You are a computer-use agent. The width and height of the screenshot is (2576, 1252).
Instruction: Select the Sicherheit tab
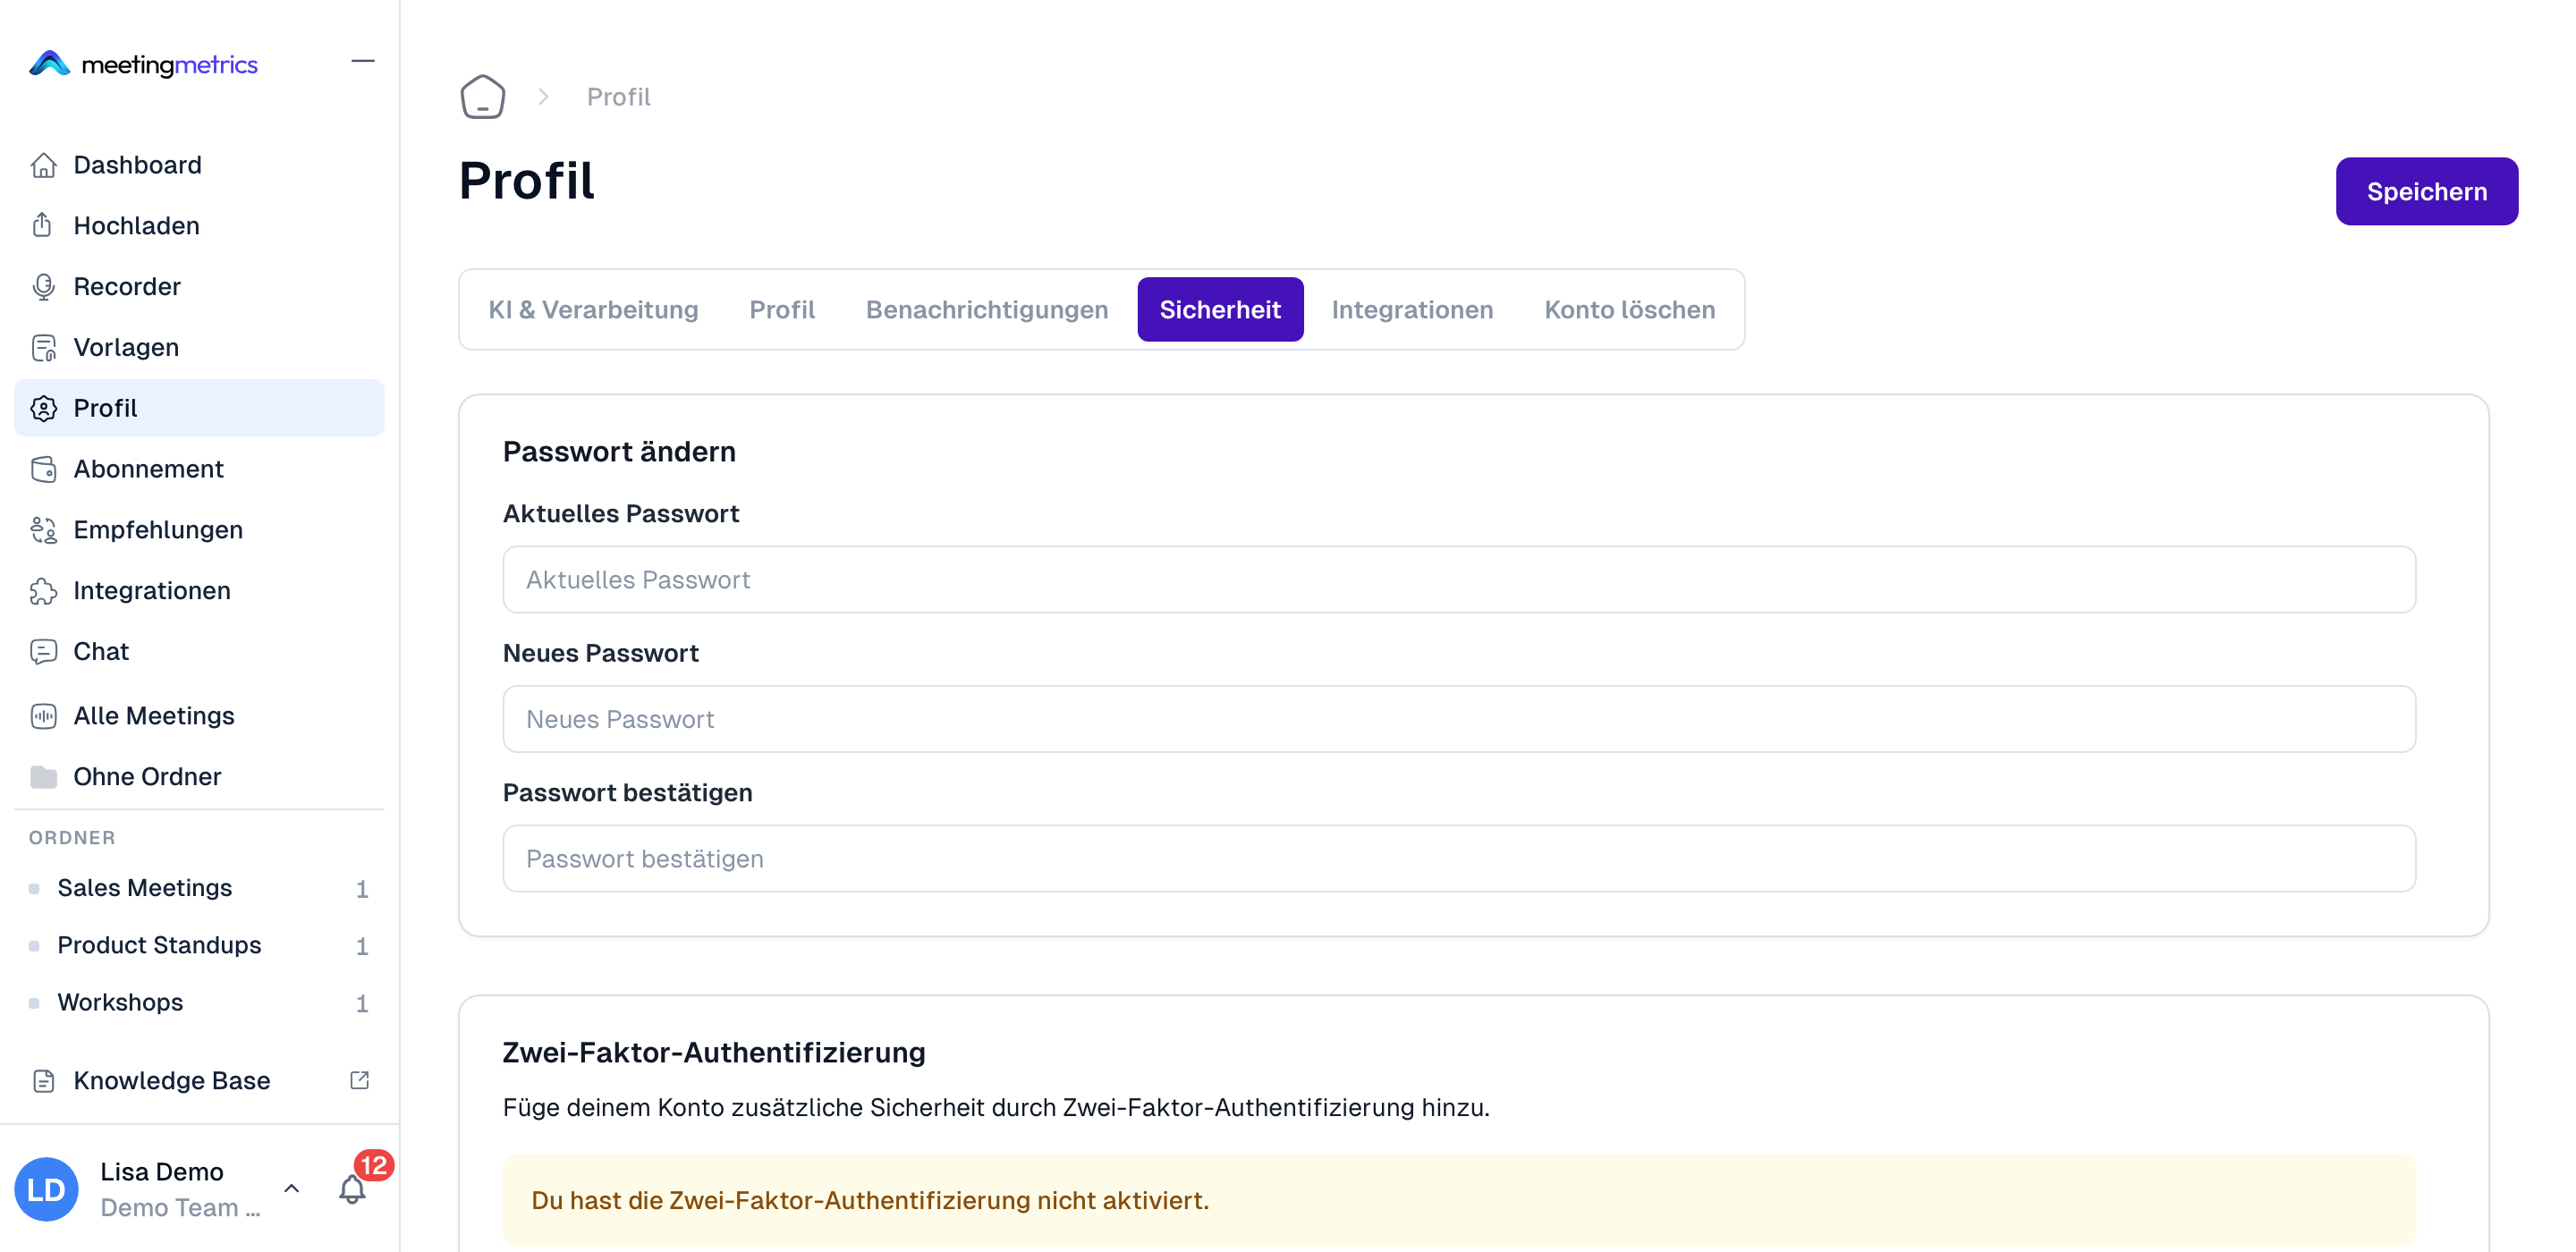tap(1220, 310)
